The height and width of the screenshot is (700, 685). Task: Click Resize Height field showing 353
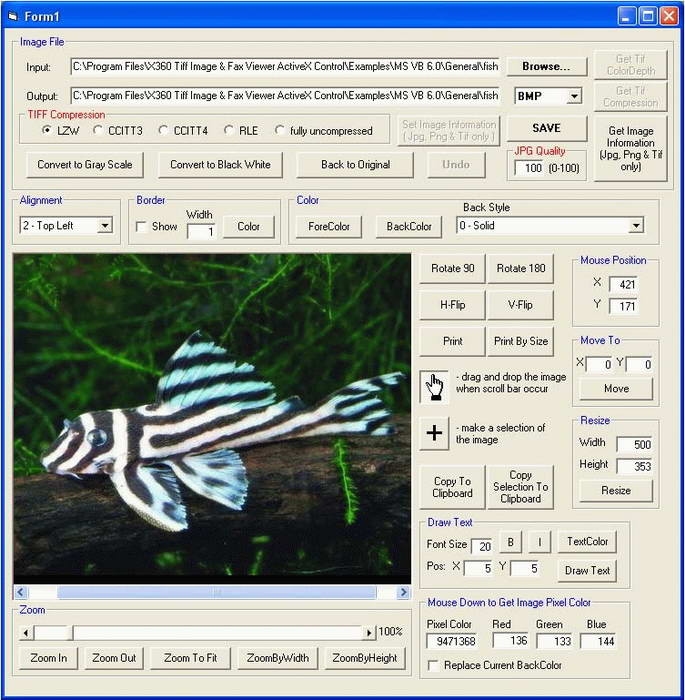pyautogui.click(x=635, y=467)
